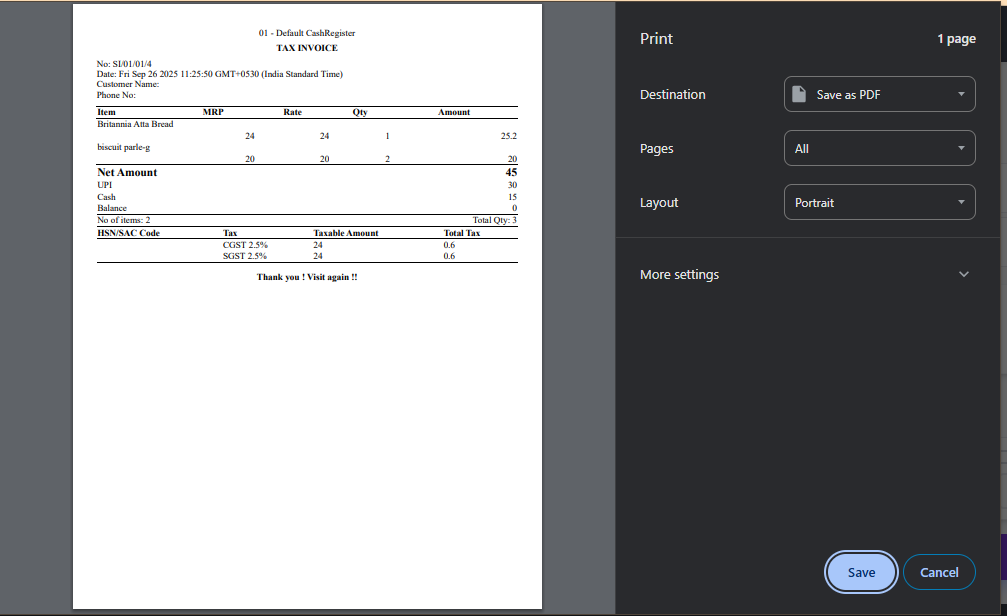Click the SGST 2.5% tax row
This screenshot has height=616, width=1007.
245,256
